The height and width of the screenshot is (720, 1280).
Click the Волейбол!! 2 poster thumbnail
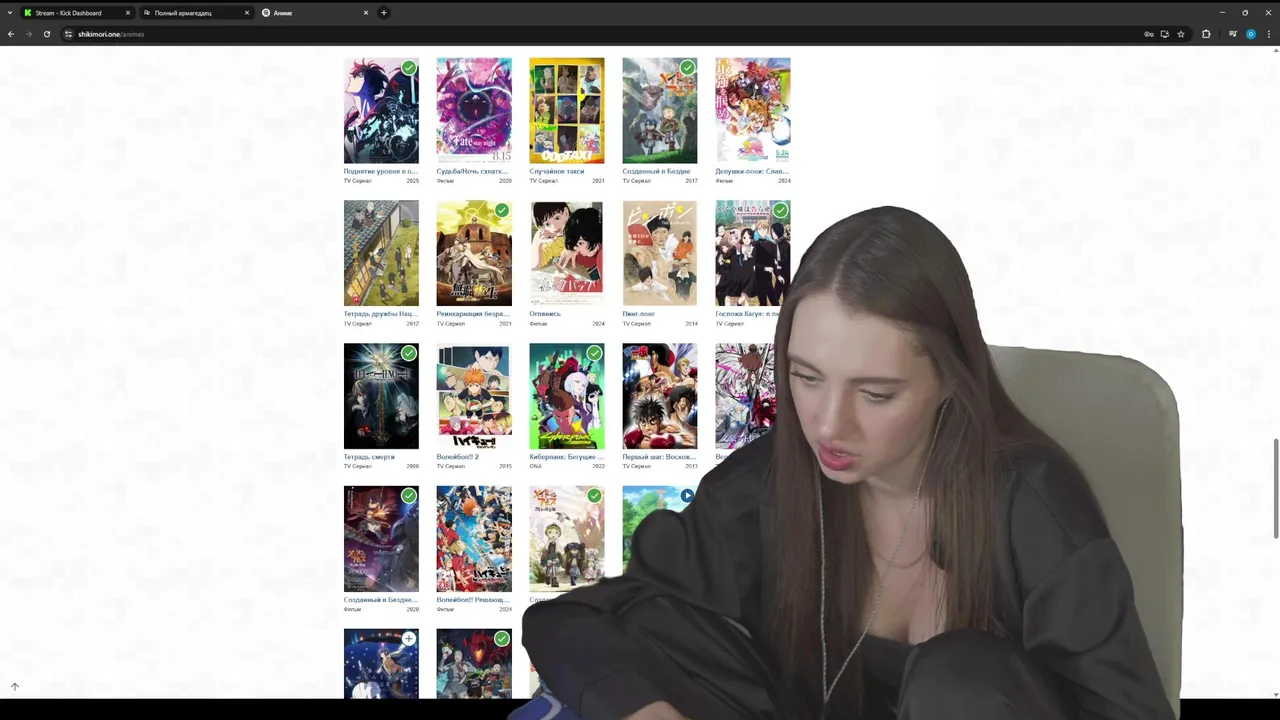(474, 396)
